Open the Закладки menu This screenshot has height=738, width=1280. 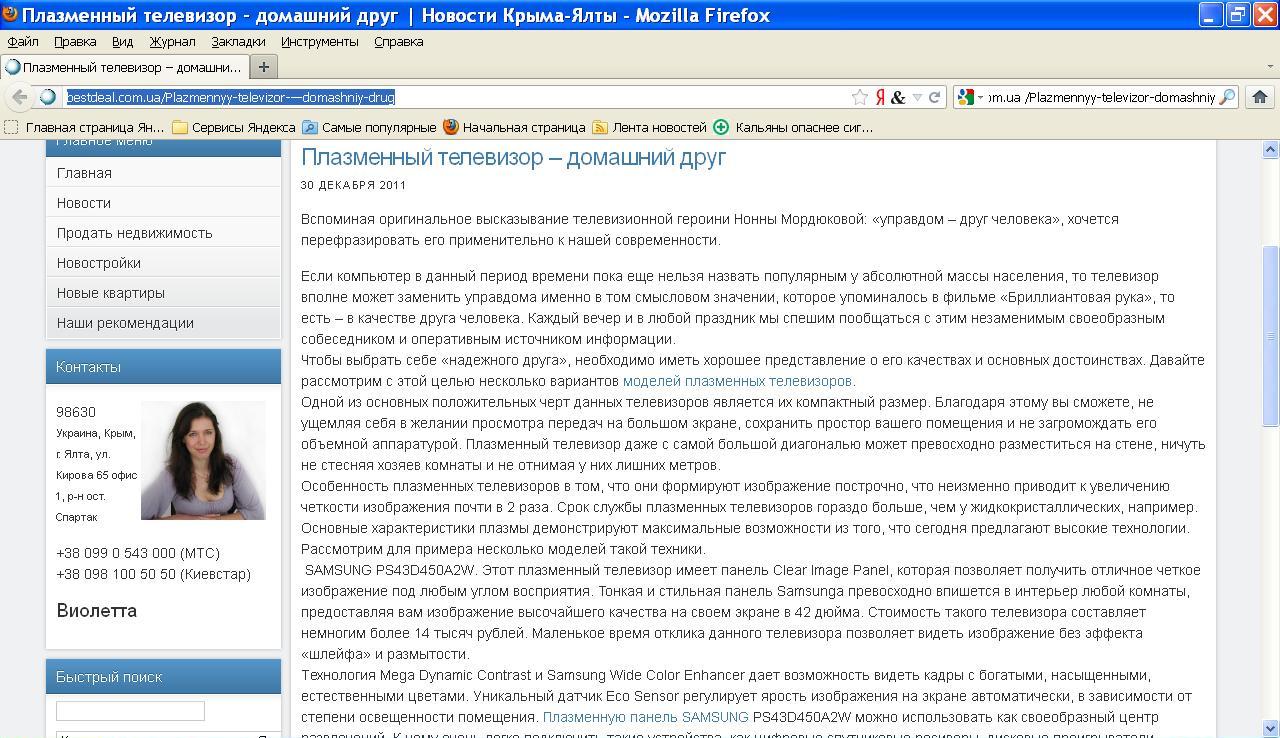[x=238, y=41]
